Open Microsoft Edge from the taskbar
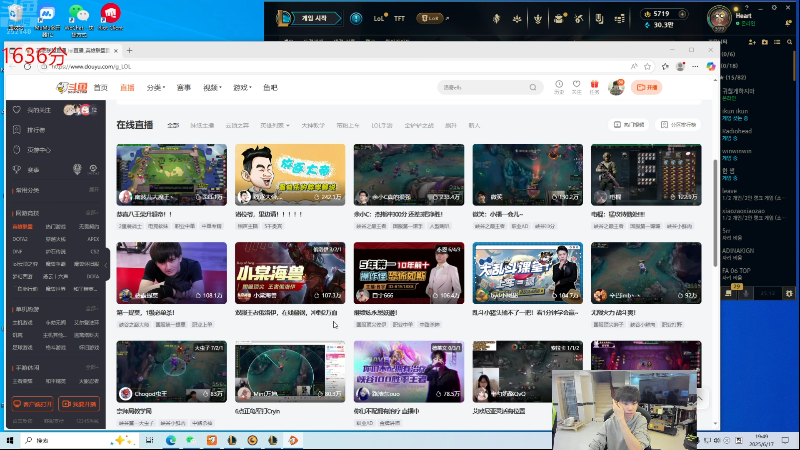 (x=170, y=440)
